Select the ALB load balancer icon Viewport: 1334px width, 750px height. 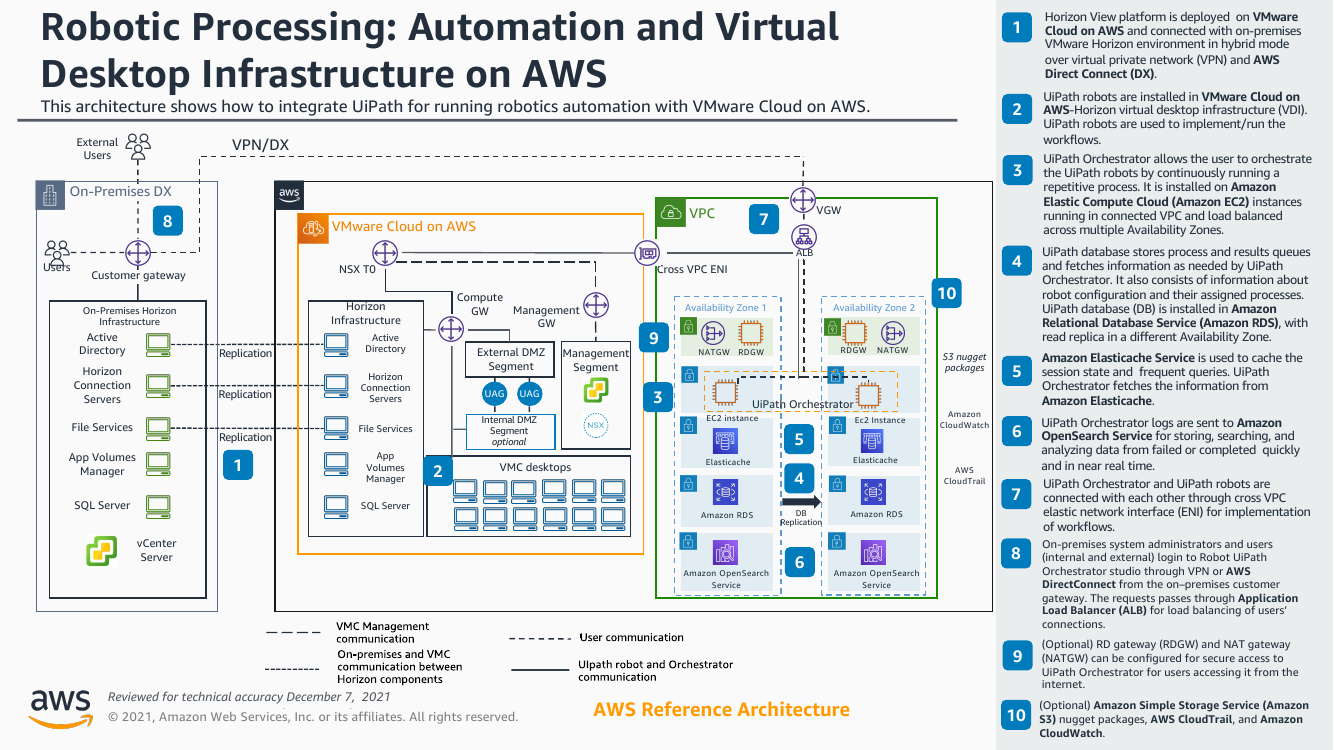point(803,236)
